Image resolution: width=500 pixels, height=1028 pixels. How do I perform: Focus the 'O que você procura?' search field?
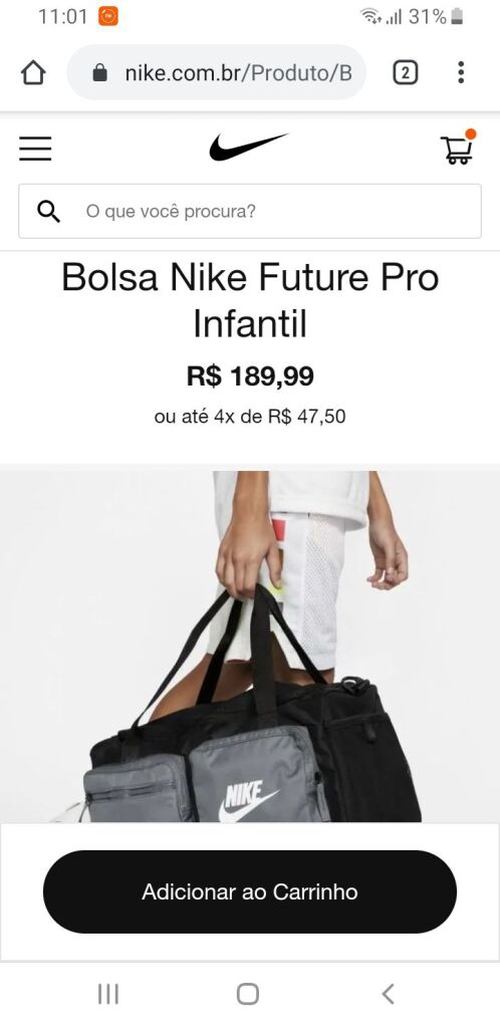pos(250,211)
